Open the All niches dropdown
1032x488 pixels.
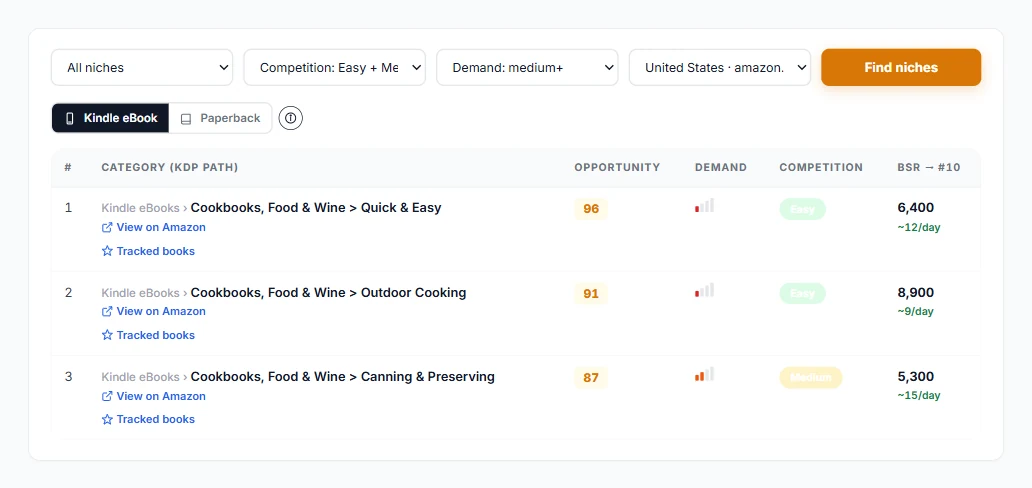[x=142, y=67]
